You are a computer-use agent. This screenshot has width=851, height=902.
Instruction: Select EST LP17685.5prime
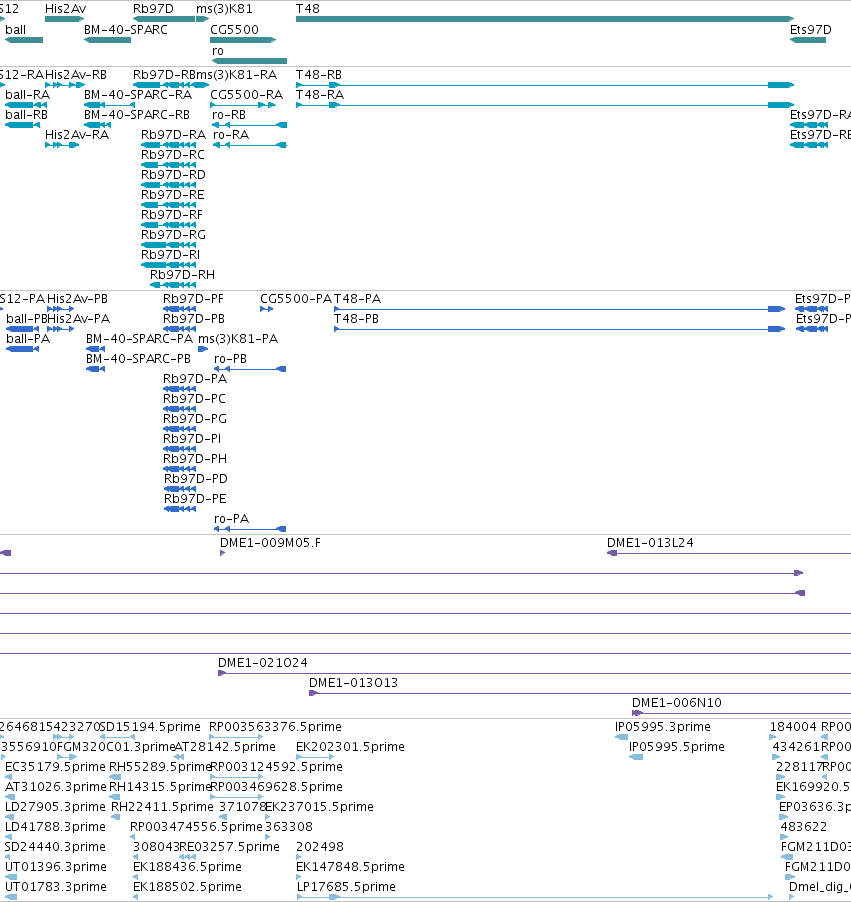pyautogui.click(x=535, y=897)
